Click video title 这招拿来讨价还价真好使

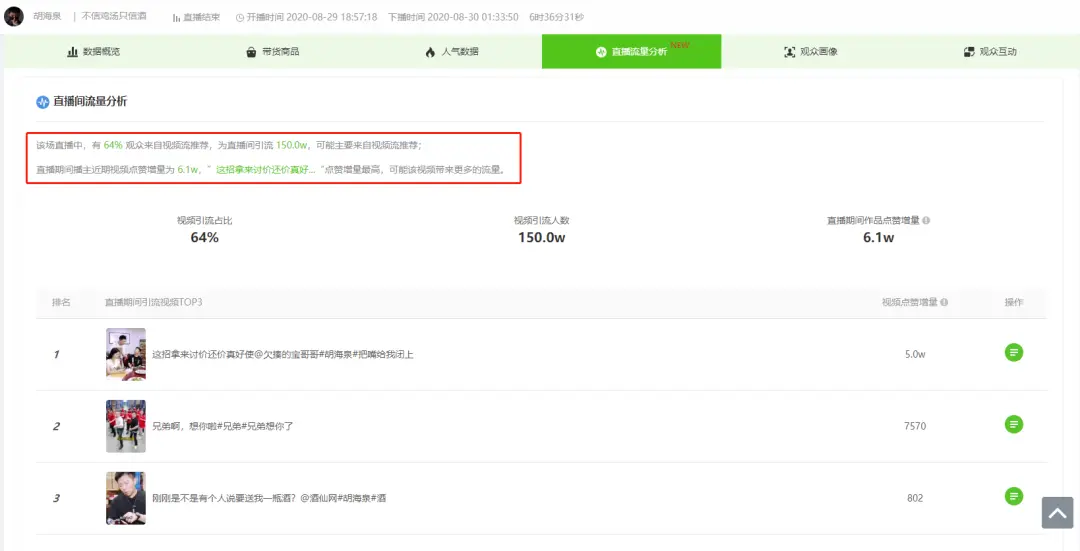(282, 355)
